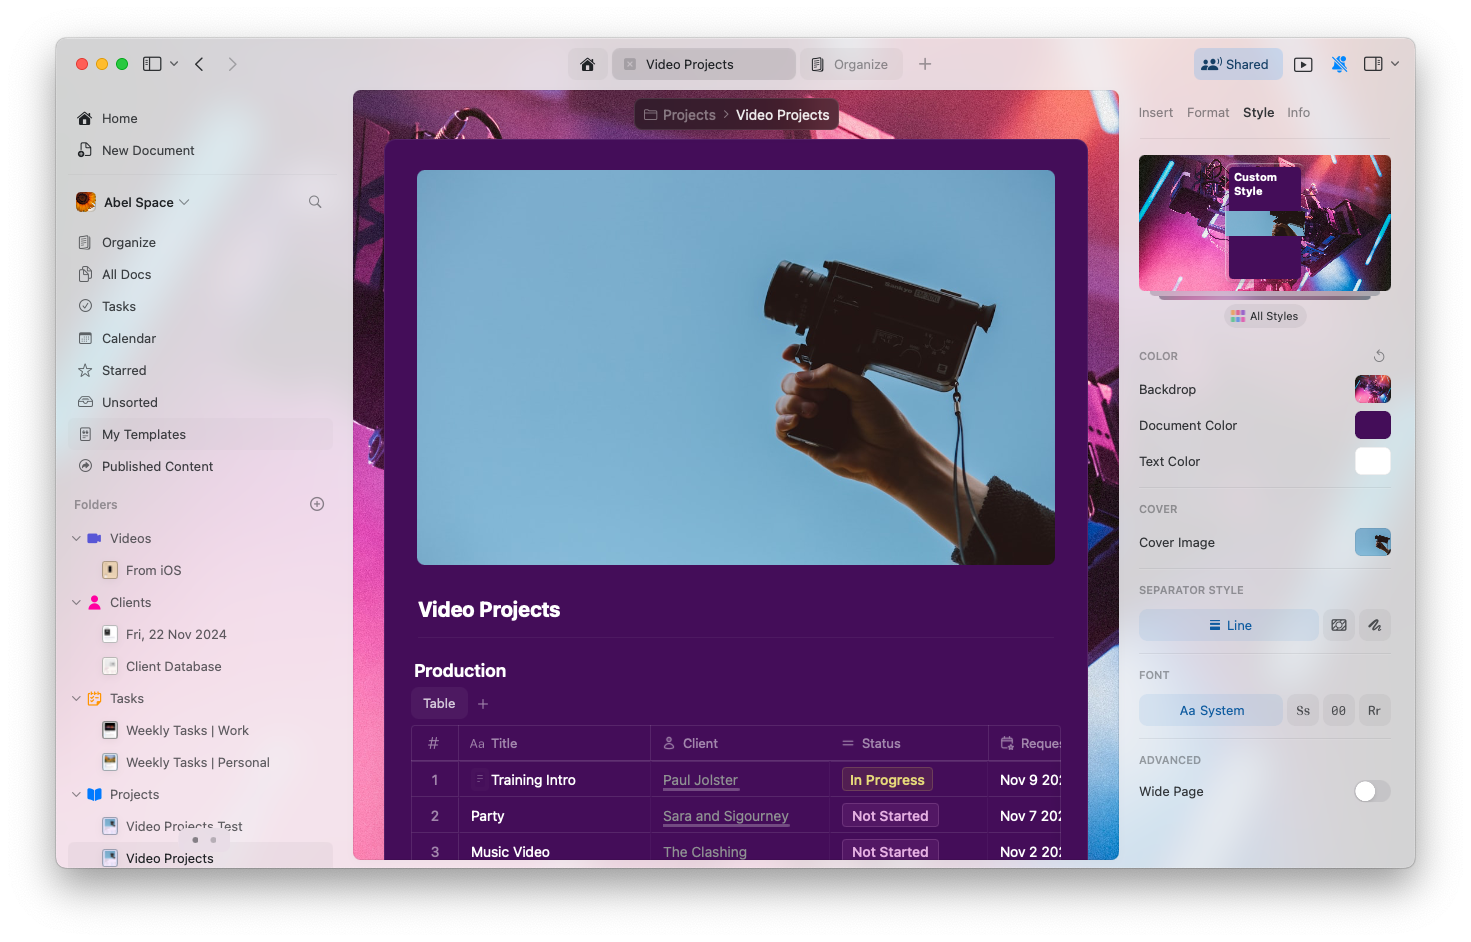Select the scribble separator style icon
Image resolution: width=1471 pixels, height=942 pixels.
point(1375,625)
